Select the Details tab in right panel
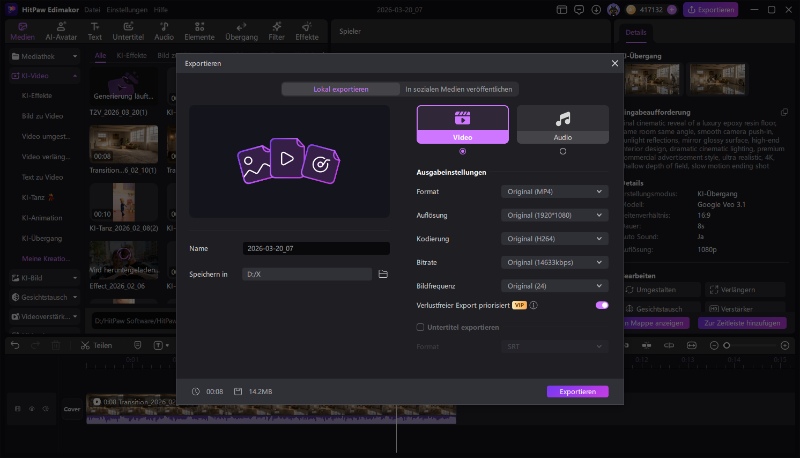This screenshot has width=800, height=458. coord(636,32)
